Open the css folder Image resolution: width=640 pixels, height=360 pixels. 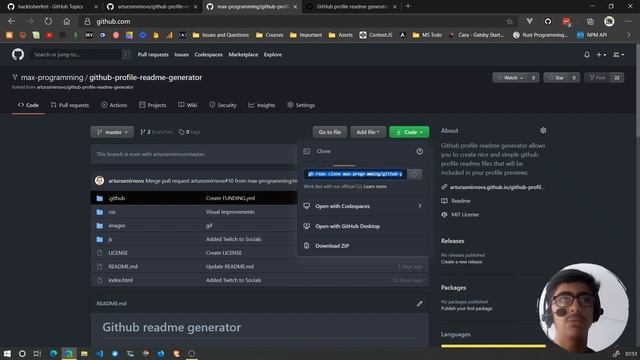point(112,212)
